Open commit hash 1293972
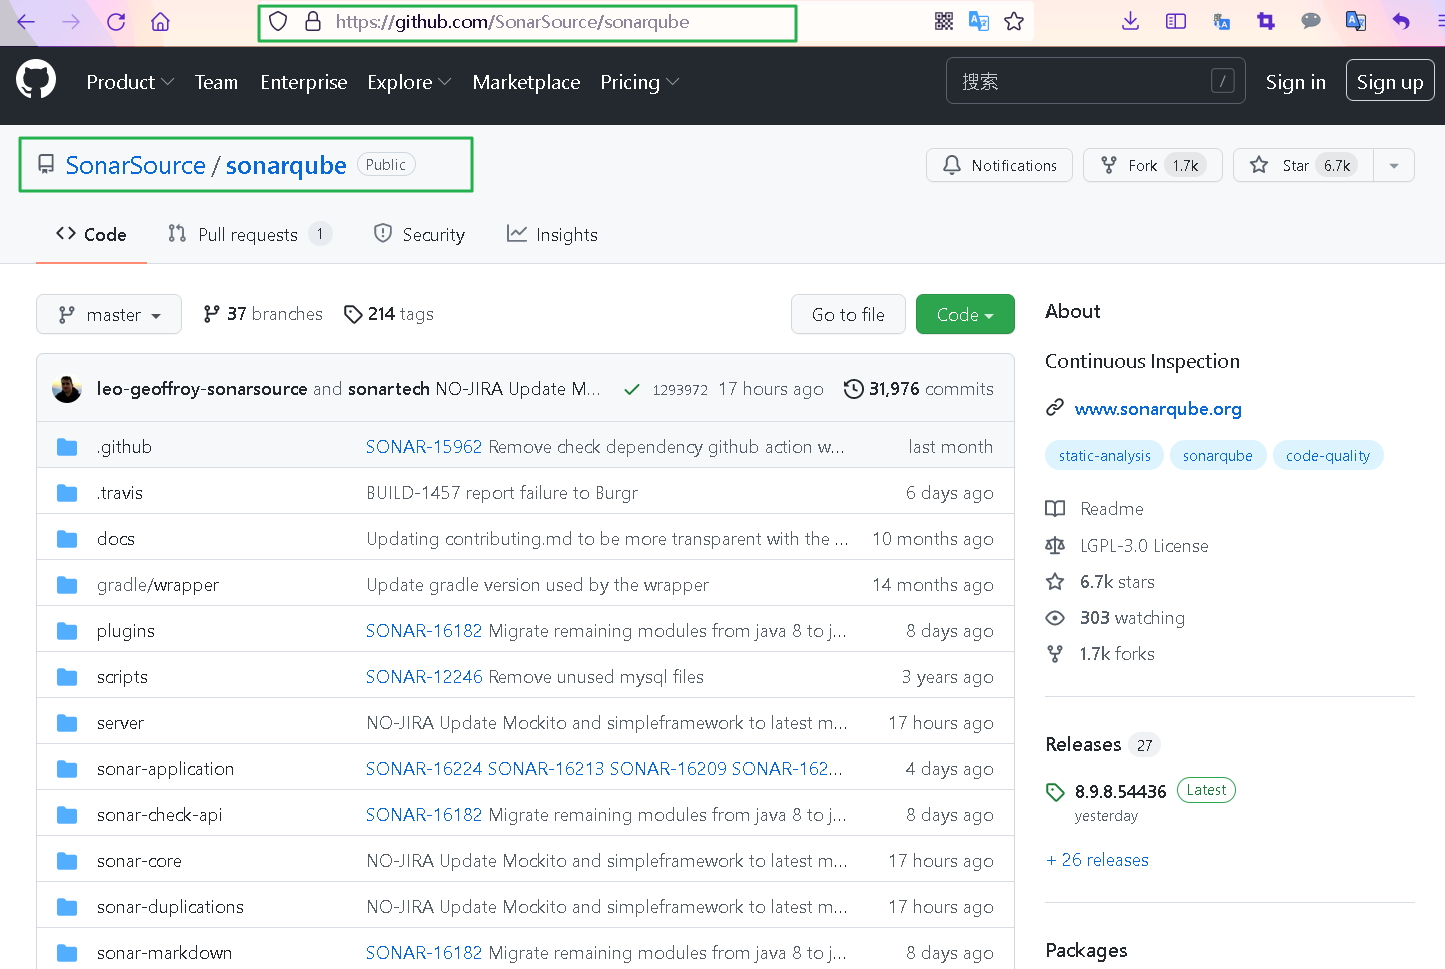The height and width of the screenshot is (969, 1445). coord(680,390)
